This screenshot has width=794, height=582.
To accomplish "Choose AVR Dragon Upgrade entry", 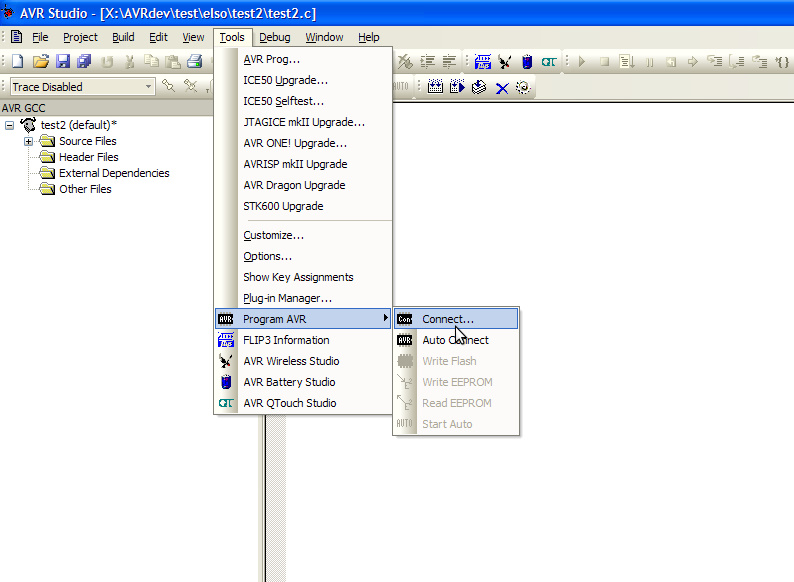I will click(303, 185).
